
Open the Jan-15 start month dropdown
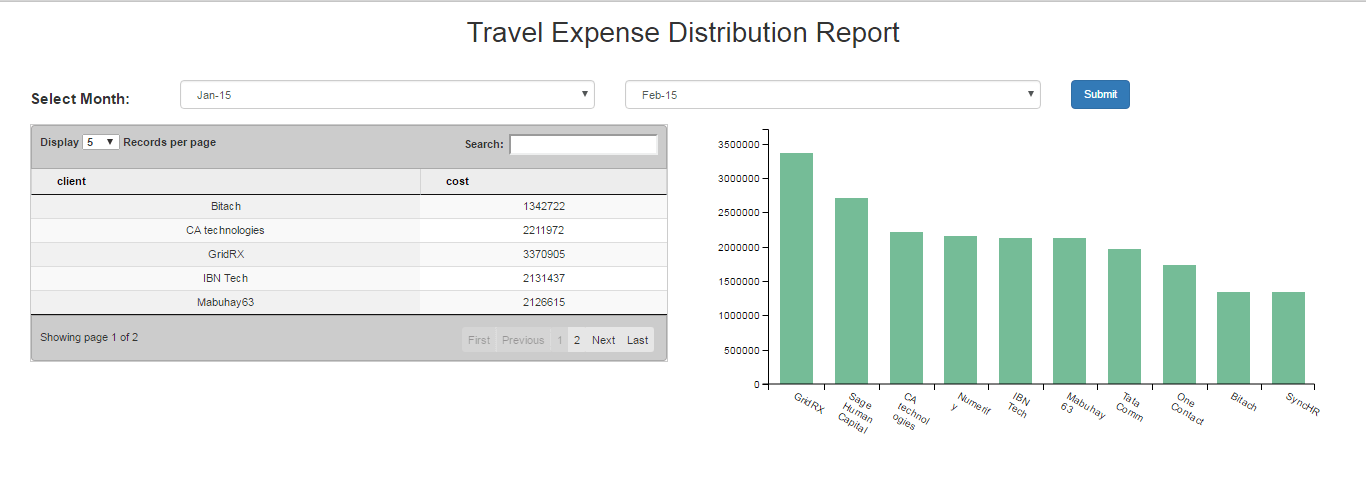point(387,95)
